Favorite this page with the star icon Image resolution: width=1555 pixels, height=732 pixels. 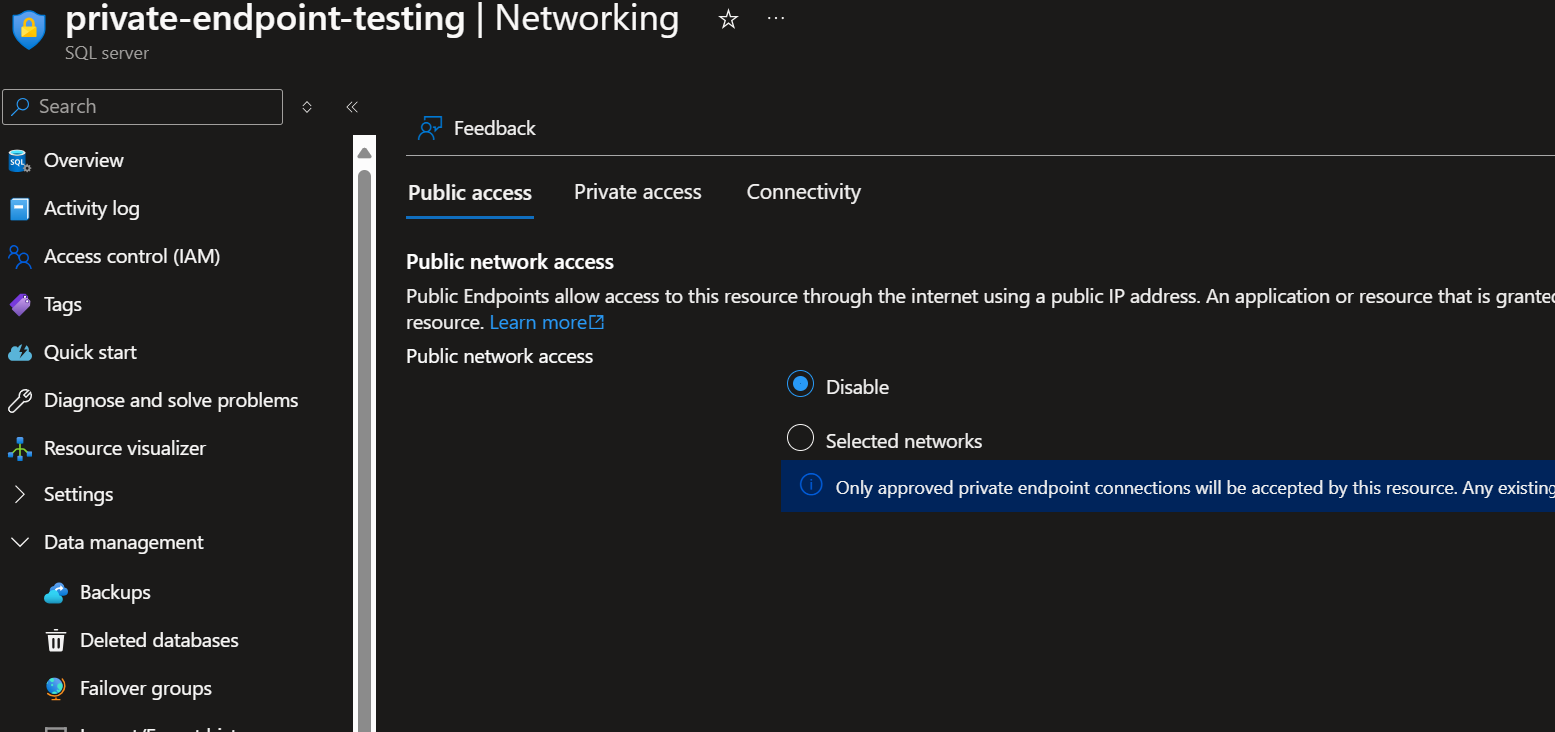[x=728, y=19]
